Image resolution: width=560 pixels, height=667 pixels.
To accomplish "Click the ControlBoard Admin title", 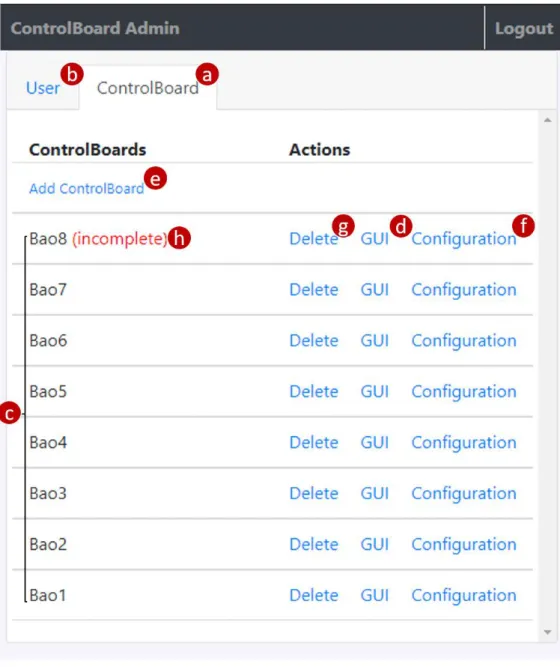I will [95, 29].
